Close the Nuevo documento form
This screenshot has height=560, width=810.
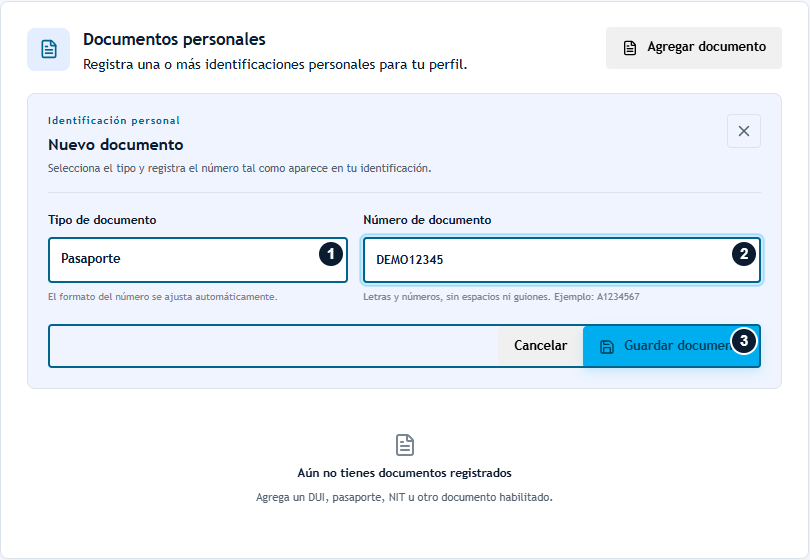tap(743, 131)
